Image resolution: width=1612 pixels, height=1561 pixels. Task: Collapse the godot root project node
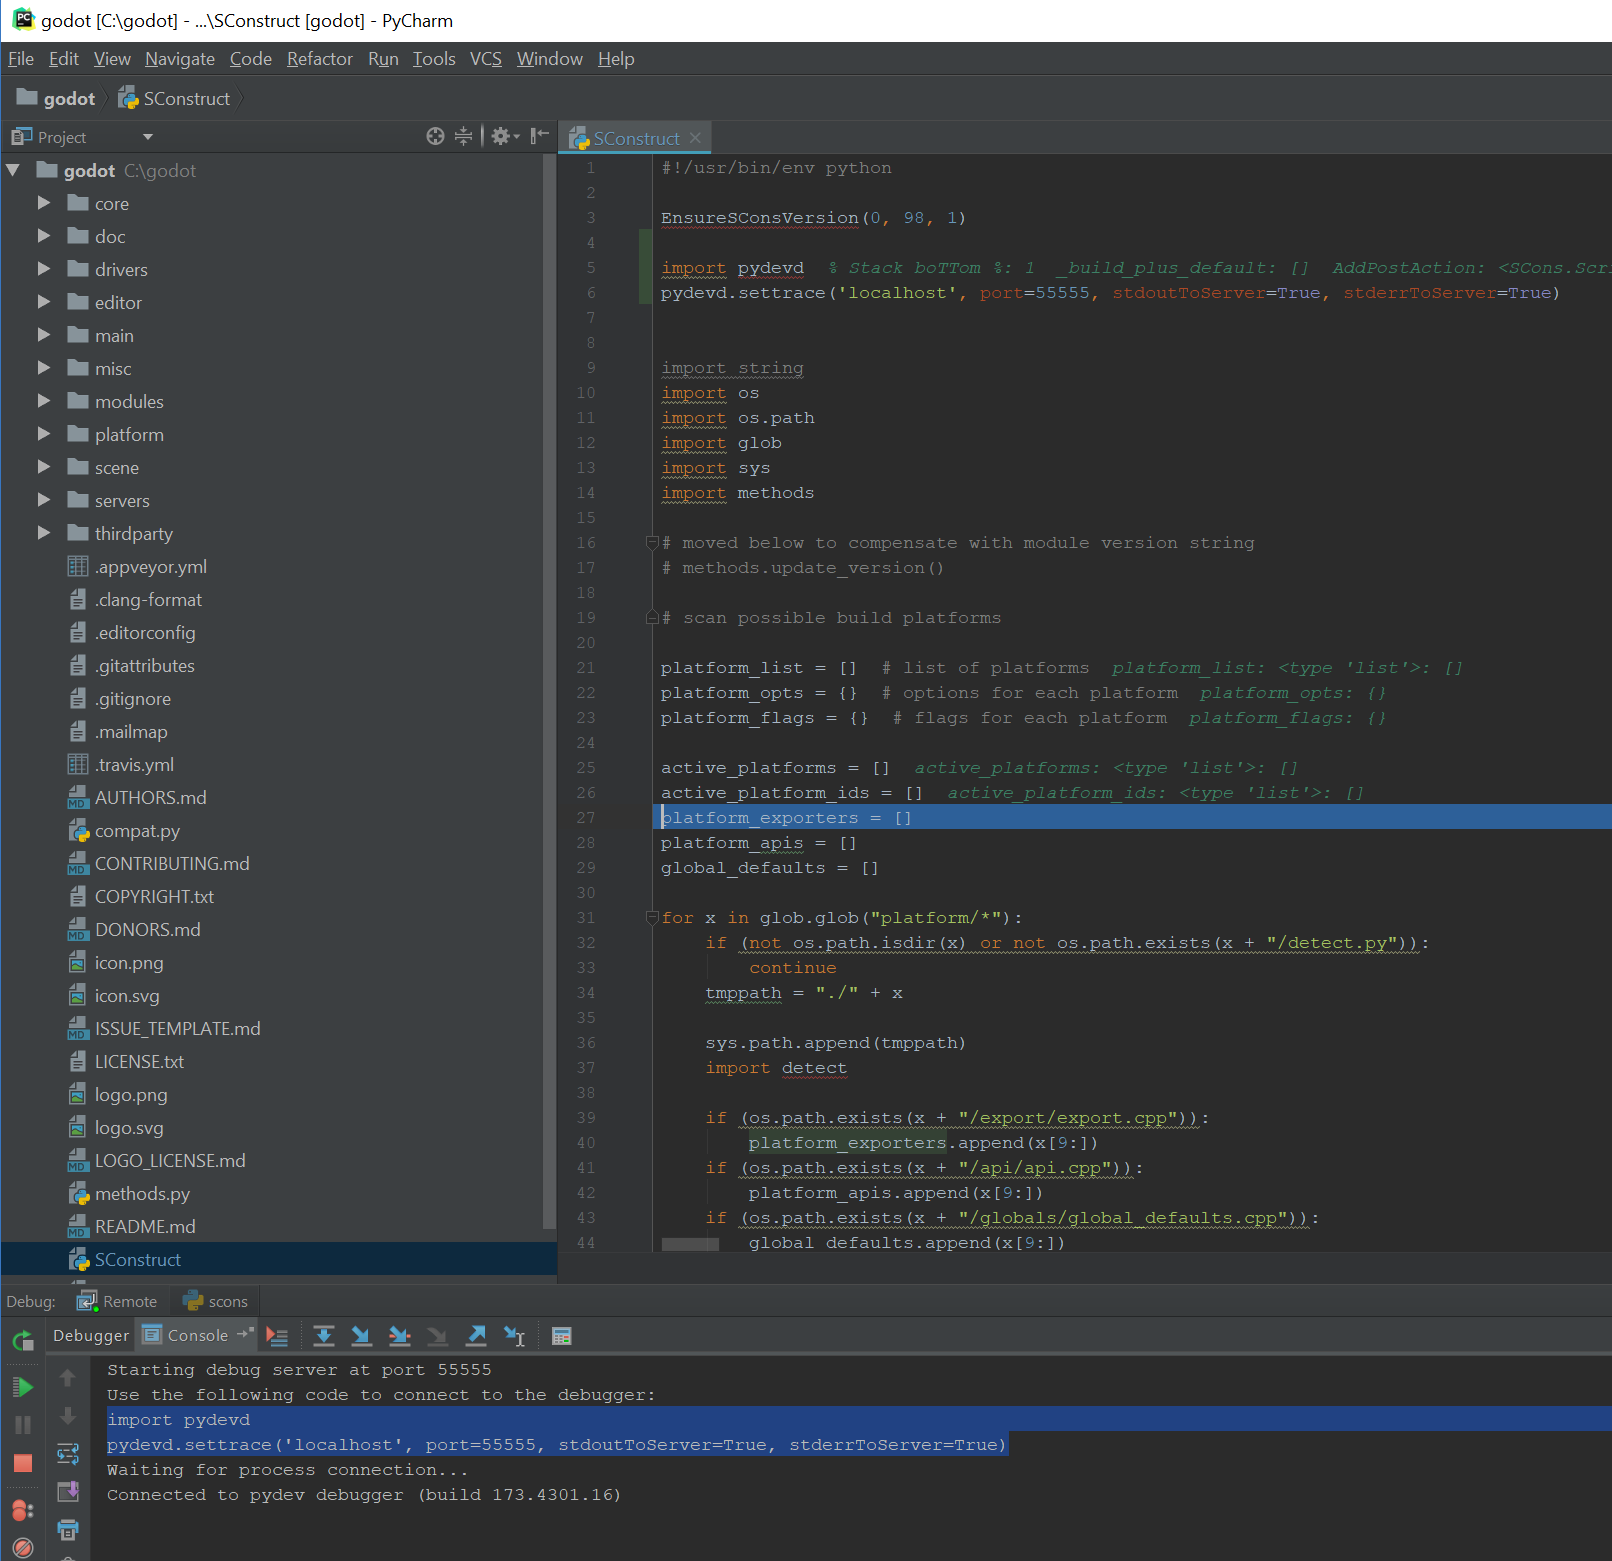click(13, 170)
